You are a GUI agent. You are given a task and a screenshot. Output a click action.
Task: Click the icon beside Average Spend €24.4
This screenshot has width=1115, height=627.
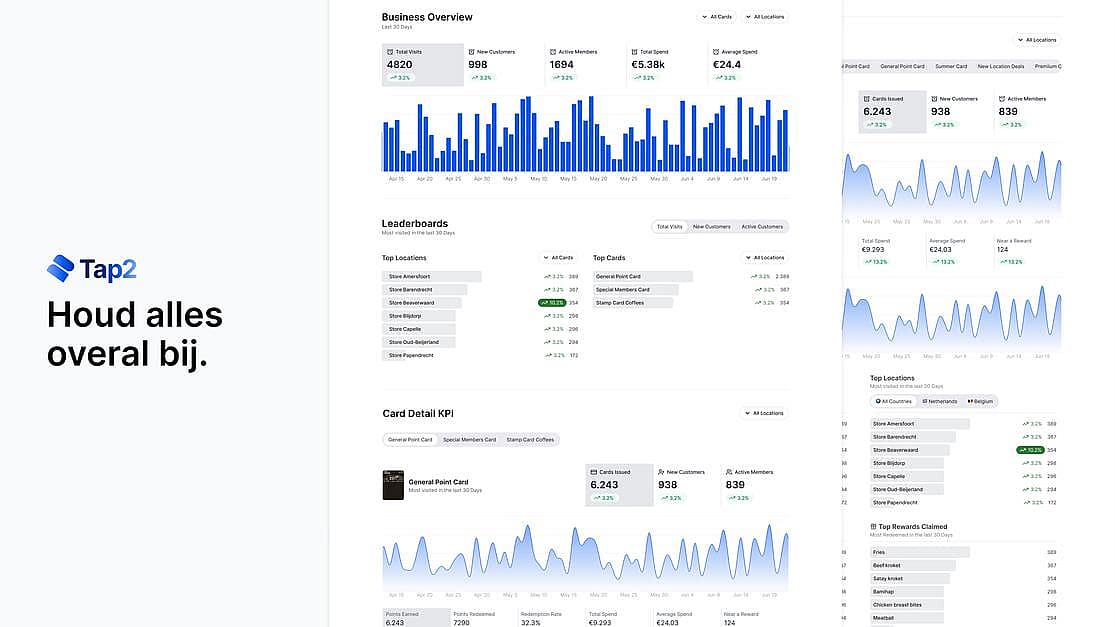click(x=716, y=52)
